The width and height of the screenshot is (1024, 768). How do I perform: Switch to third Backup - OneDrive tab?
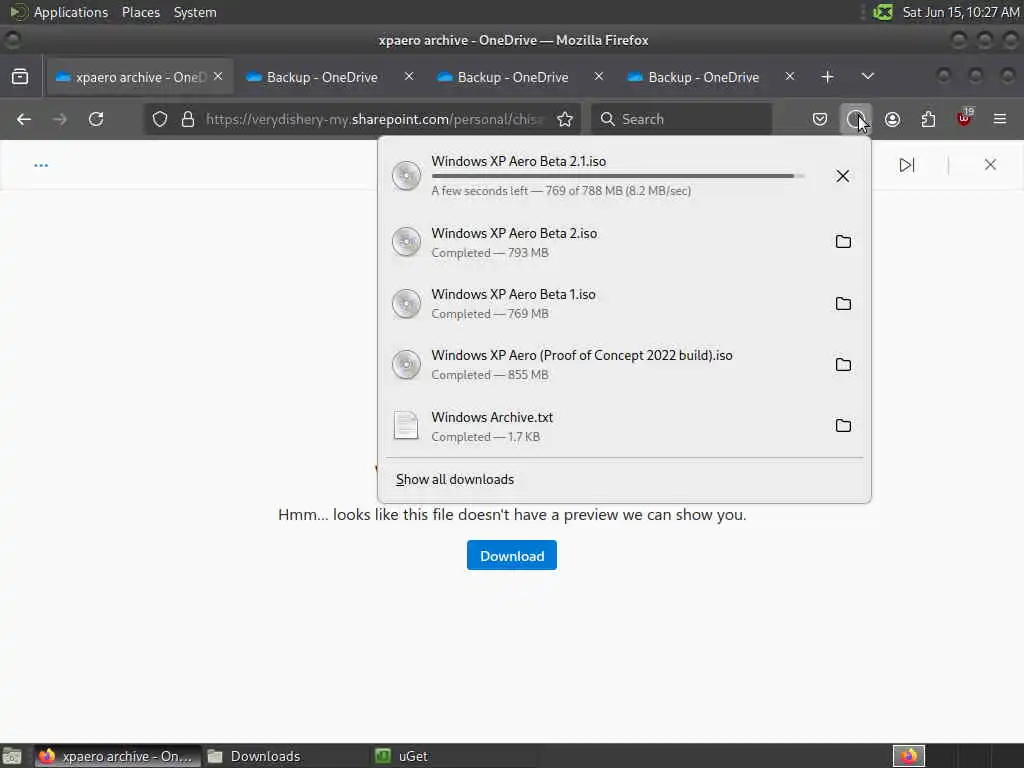click(x=520, y=77)
